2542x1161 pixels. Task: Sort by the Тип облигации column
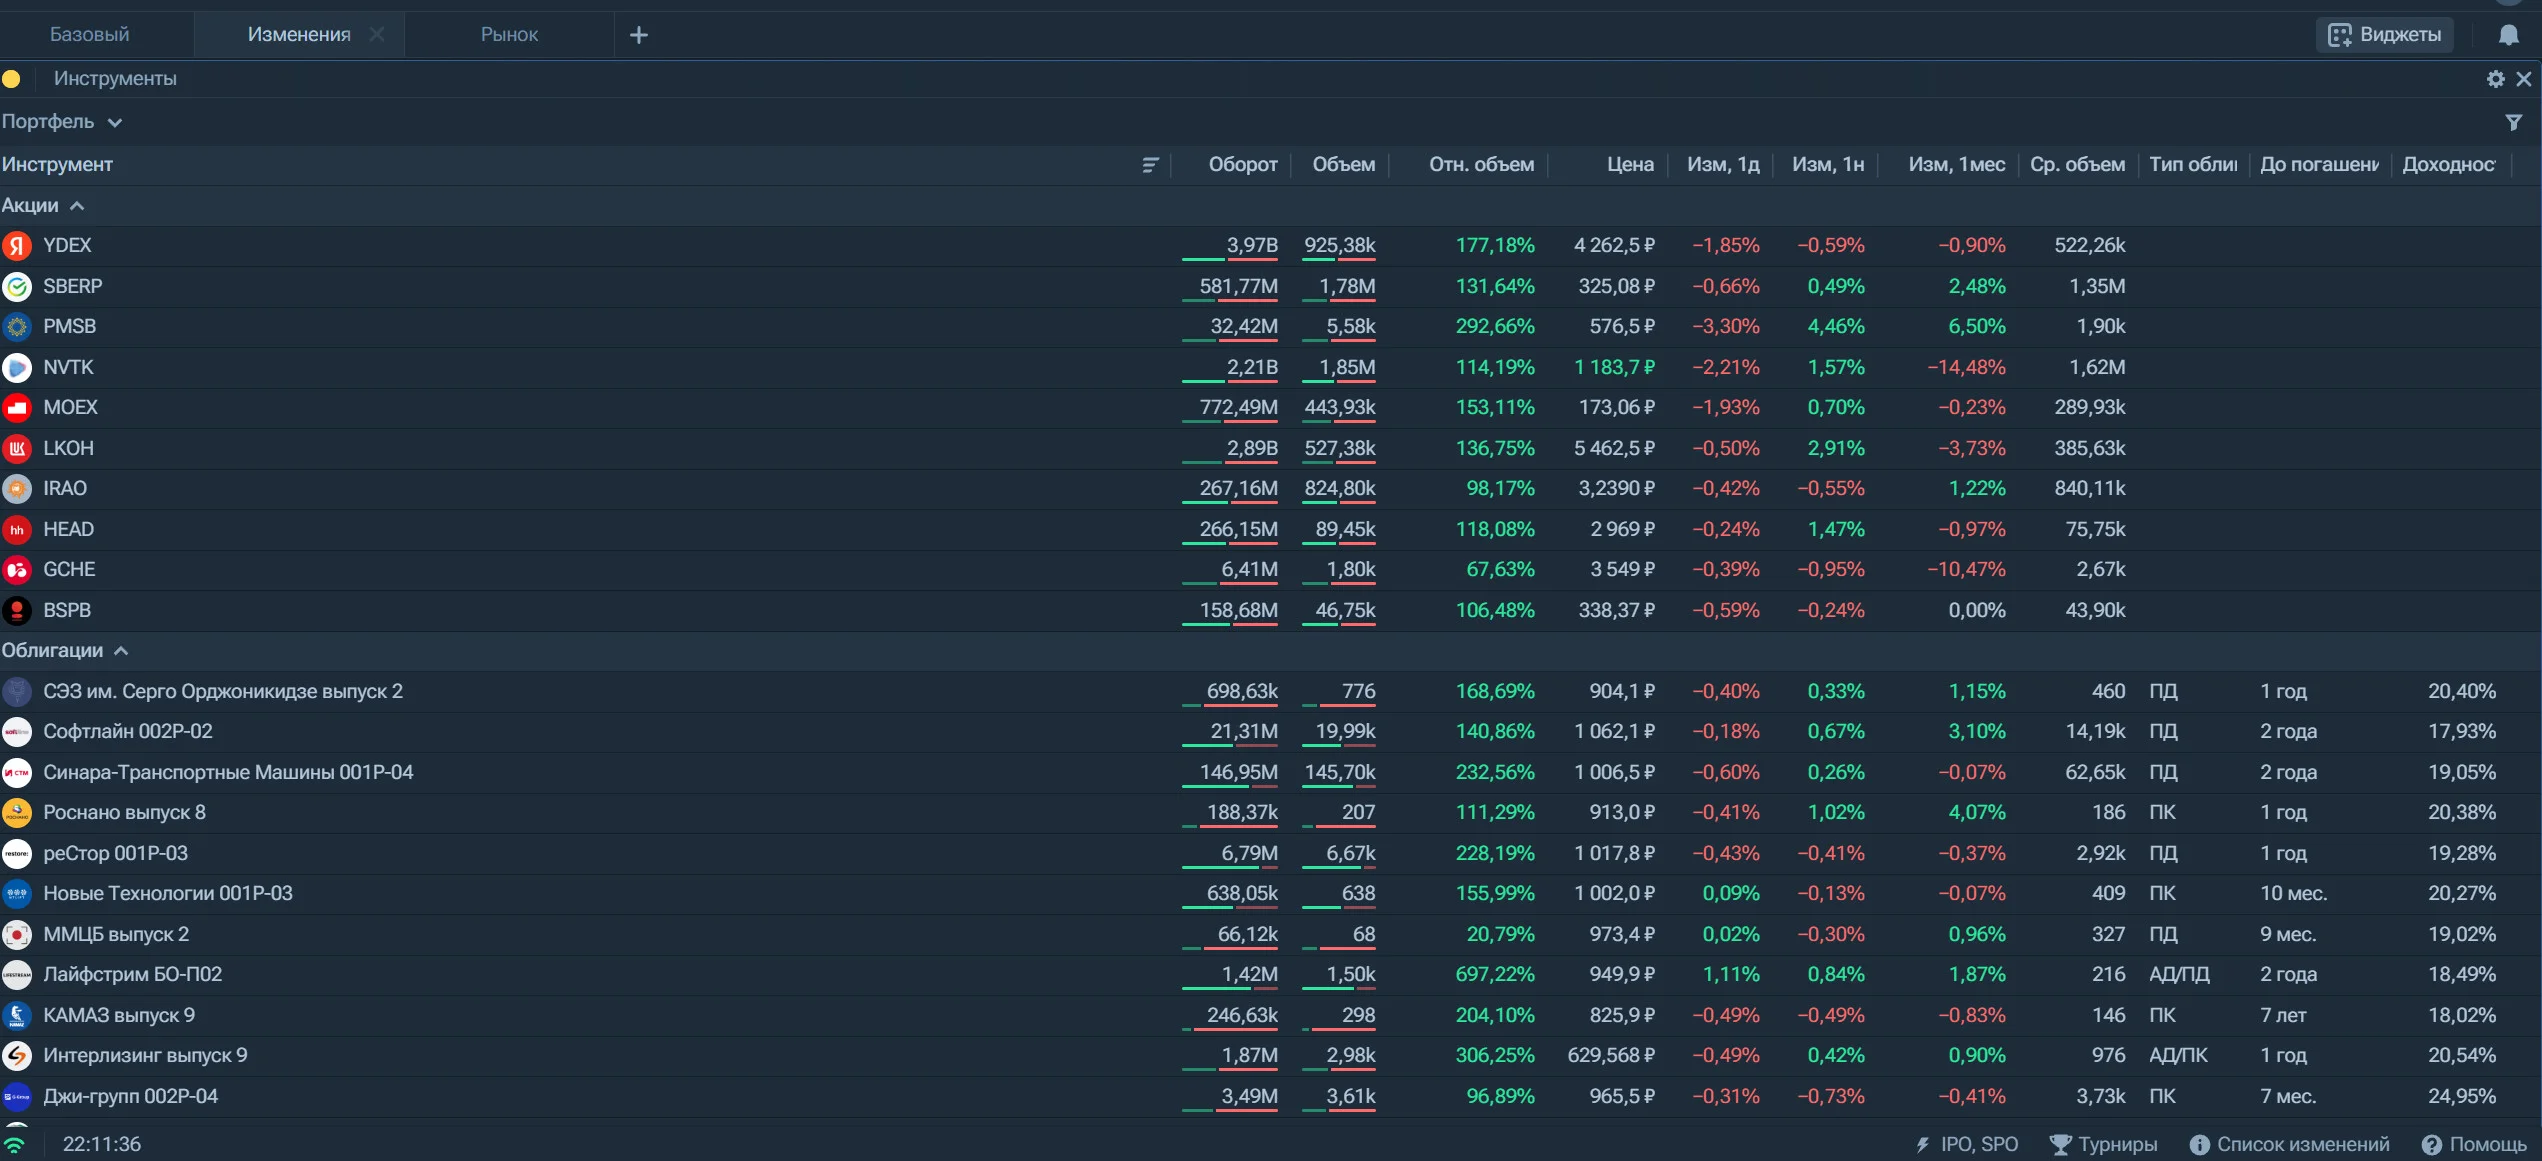point(2193,165)
